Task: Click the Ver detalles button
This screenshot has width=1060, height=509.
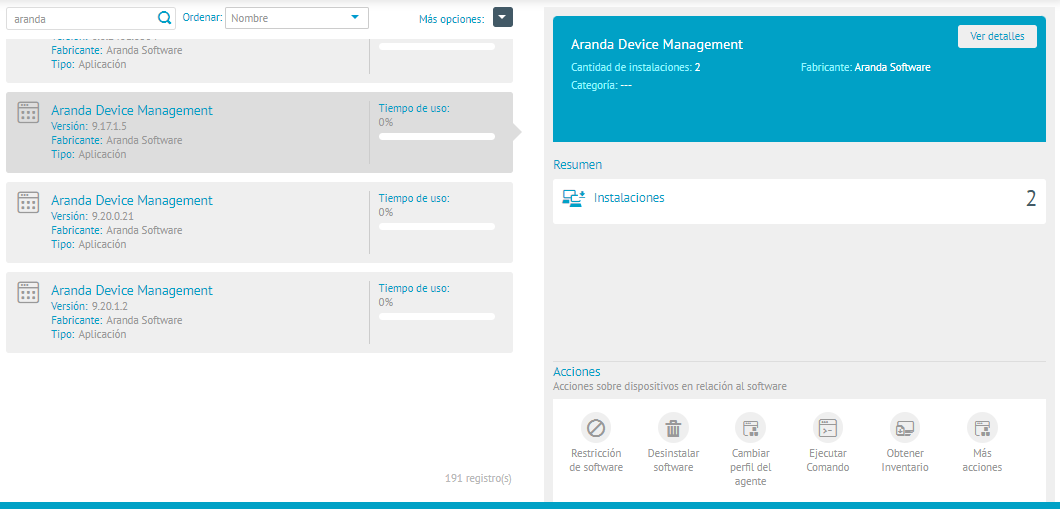Action: point(997,37)
